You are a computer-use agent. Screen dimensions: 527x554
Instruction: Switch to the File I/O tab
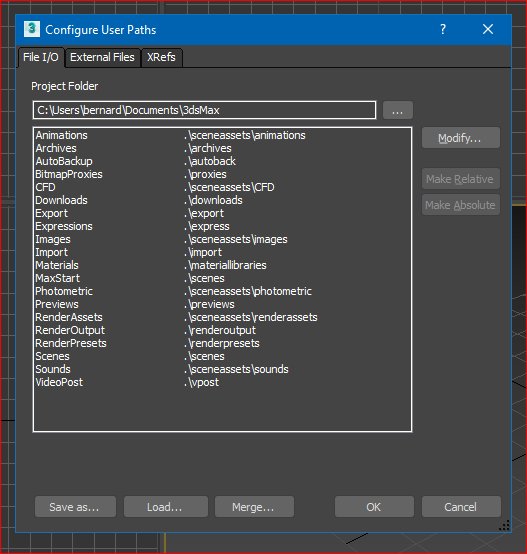41,57
